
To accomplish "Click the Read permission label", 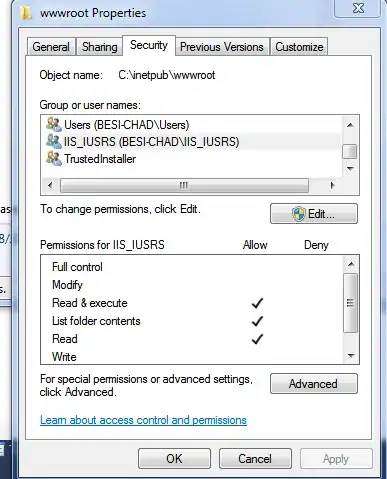I will pyautogui.click(x=65, y=339).
